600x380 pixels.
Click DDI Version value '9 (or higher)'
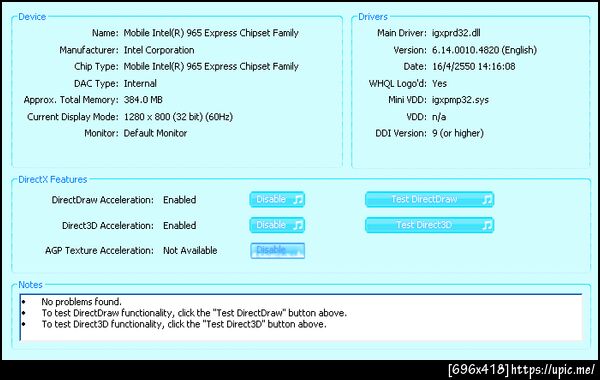(458, 133)
